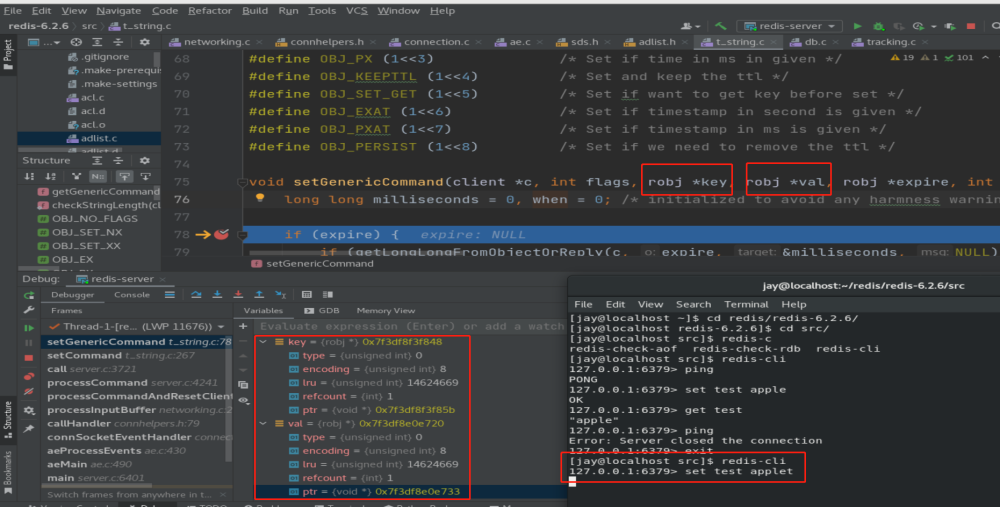Collapse the key variable node

click(x=264, y=342)
